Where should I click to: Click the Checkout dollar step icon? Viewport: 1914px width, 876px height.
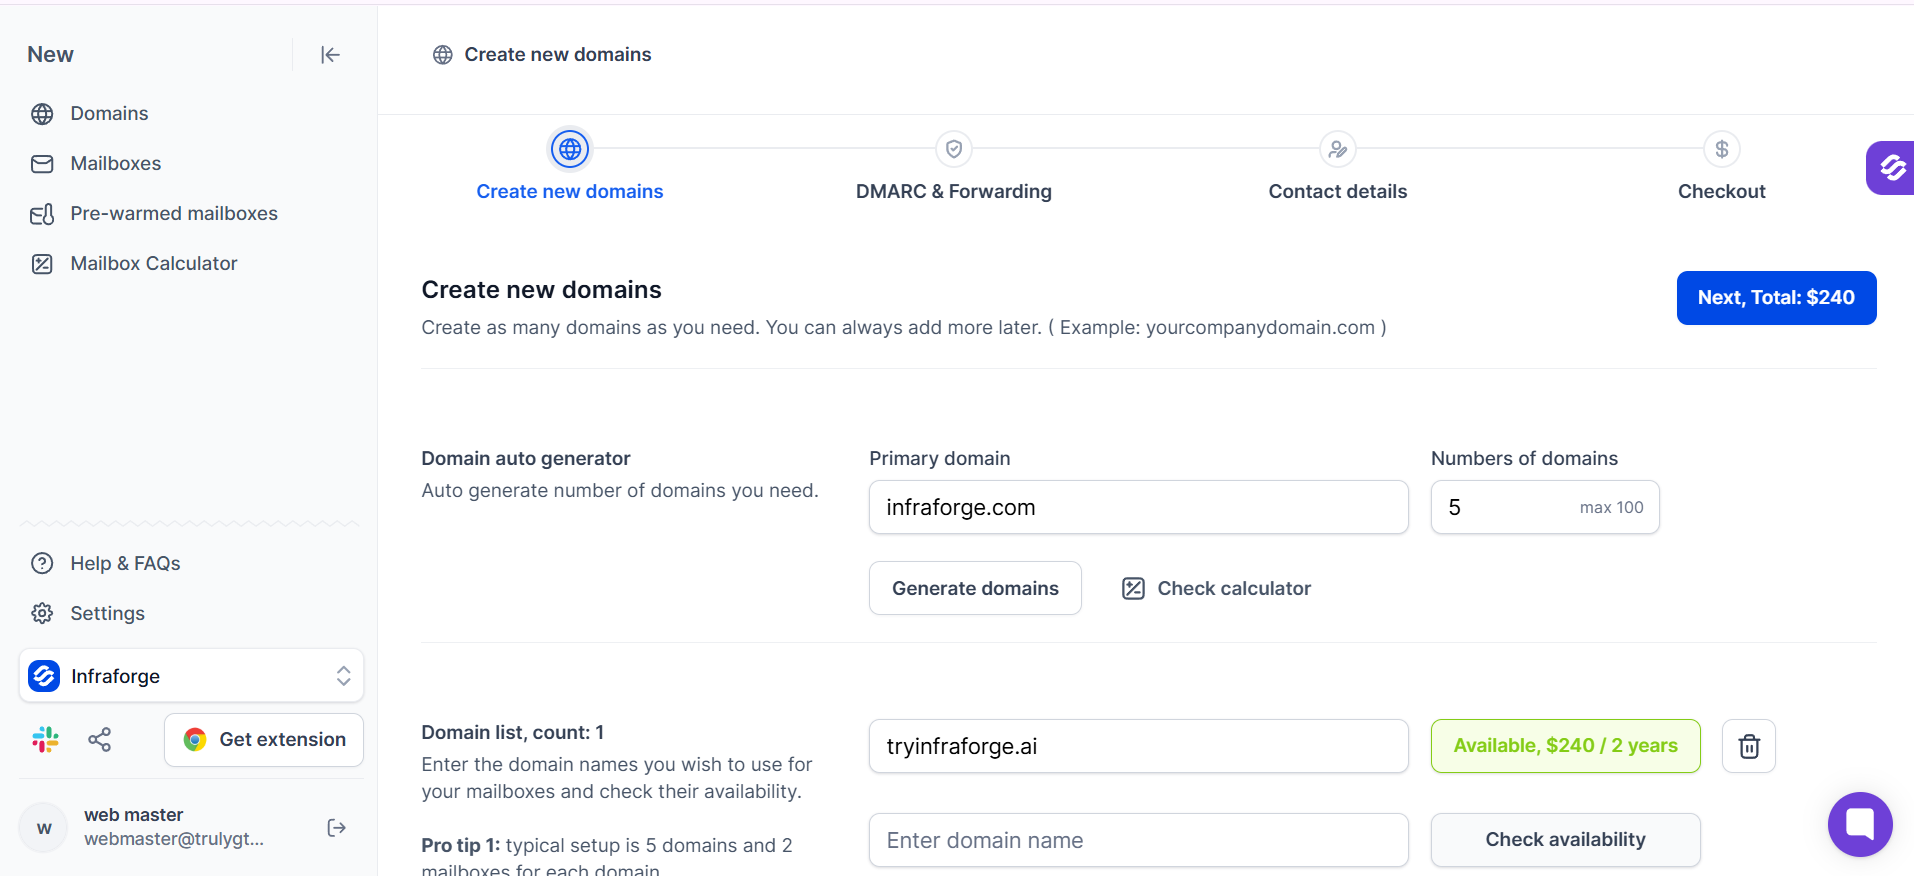point(1722,149)
